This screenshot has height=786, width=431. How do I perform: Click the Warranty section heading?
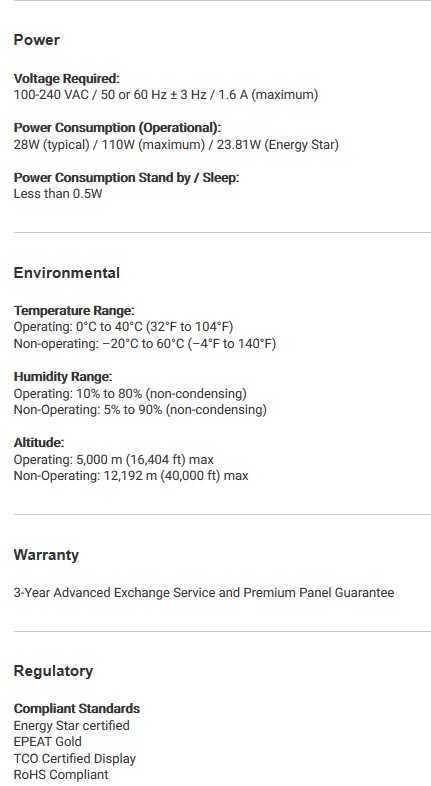point(46,555)
